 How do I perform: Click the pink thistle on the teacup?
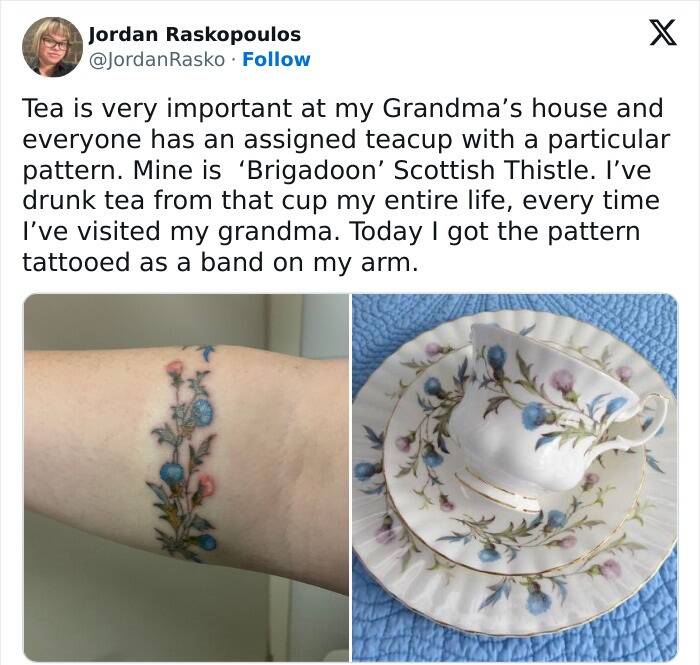[x=562, y=382]
